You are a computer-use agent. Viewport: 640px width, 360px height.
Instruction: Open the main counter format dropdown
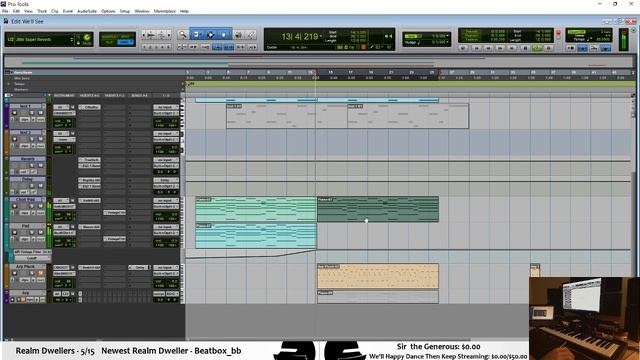321,36
